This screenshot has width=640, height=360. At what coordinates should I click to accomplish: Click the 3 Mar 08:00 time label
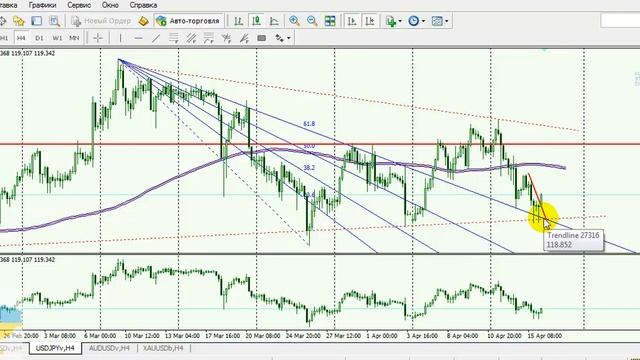click(60, 336)
